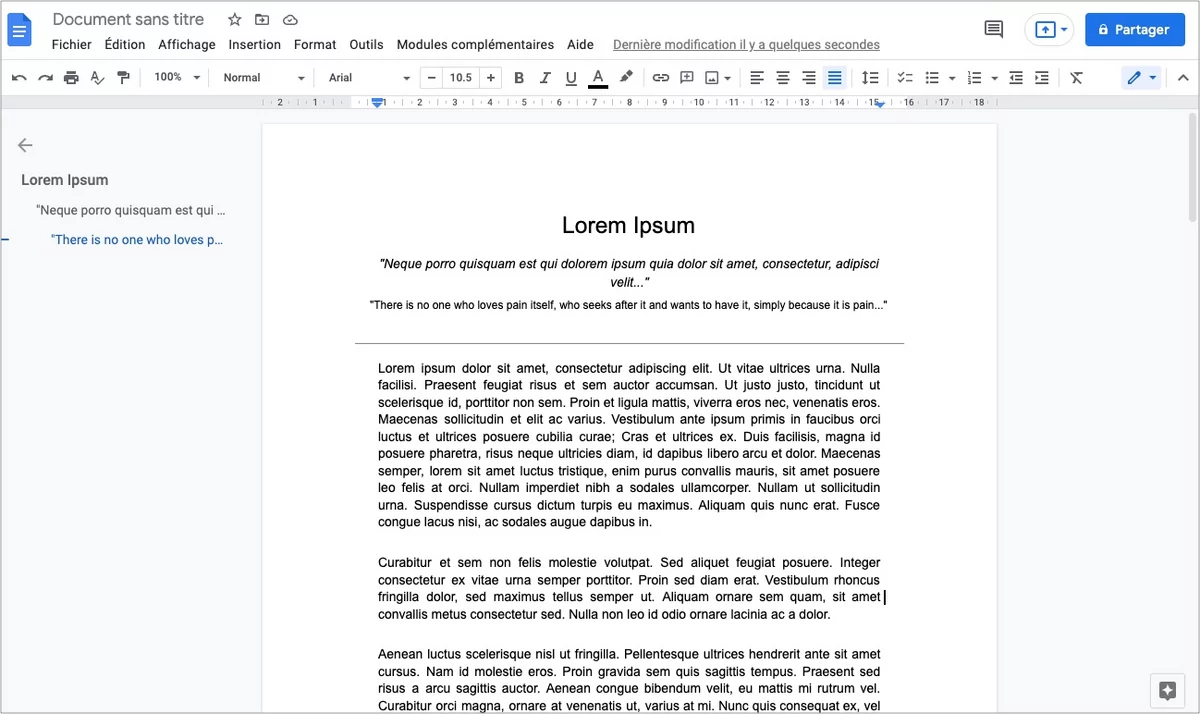1200x714 pixels.
Task: Open the Aide menu
Action: click(x=580, y=44)
